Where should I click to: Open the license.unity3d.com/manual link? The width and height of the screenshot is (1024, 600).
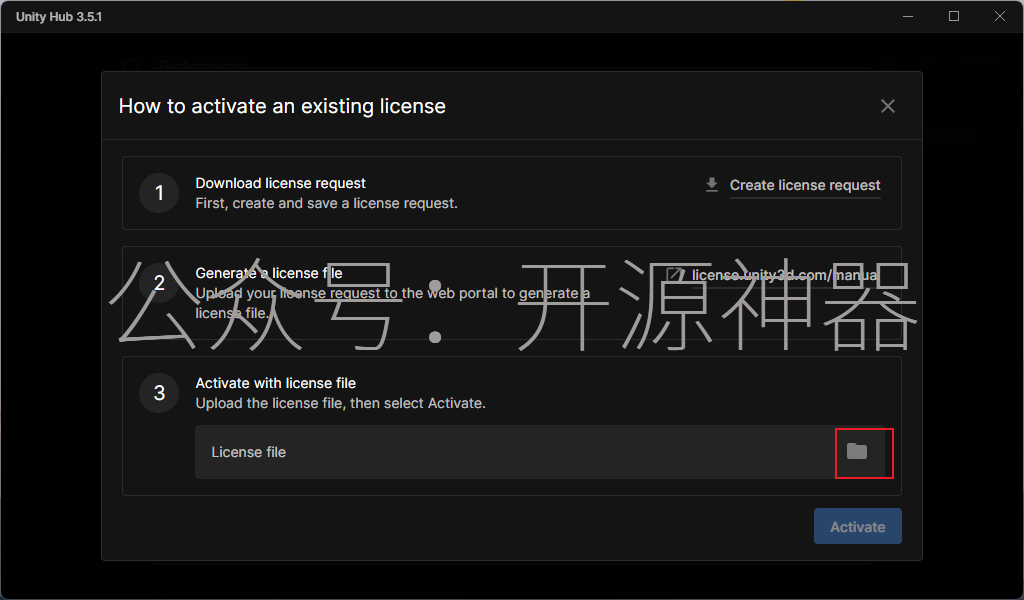[784, 275]
